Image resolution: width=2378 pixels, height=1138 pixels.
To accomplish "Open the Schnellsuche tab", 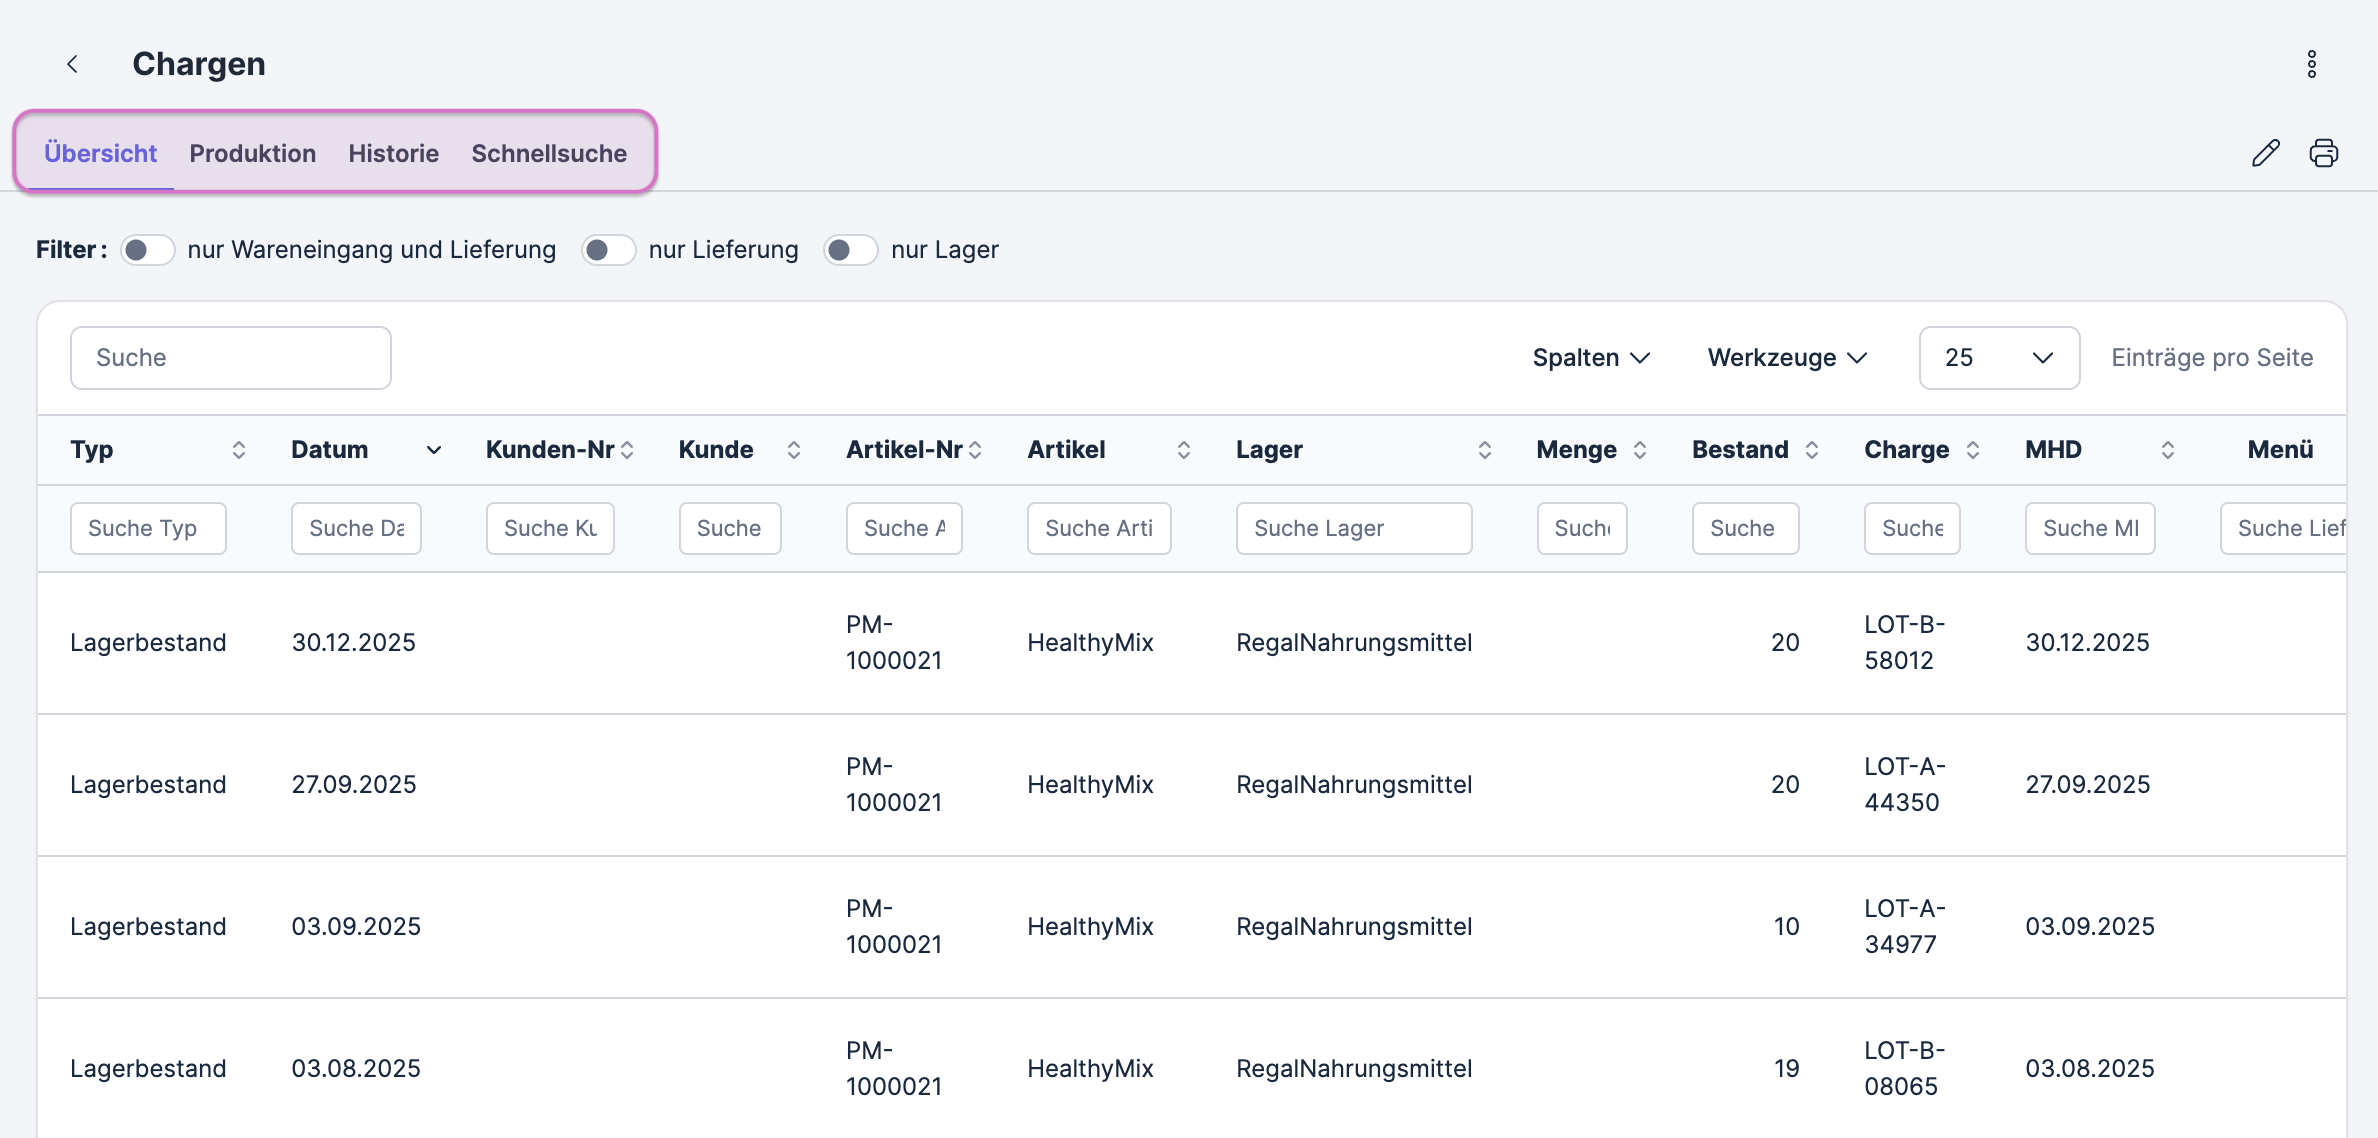I will [549, 153].
